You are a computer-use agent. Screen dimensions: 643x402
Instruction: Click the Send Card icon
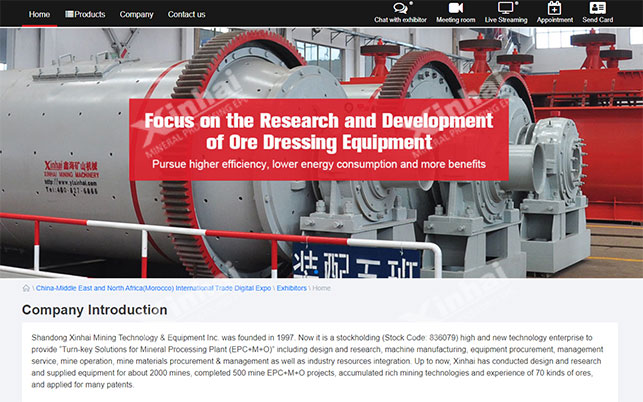597,8
